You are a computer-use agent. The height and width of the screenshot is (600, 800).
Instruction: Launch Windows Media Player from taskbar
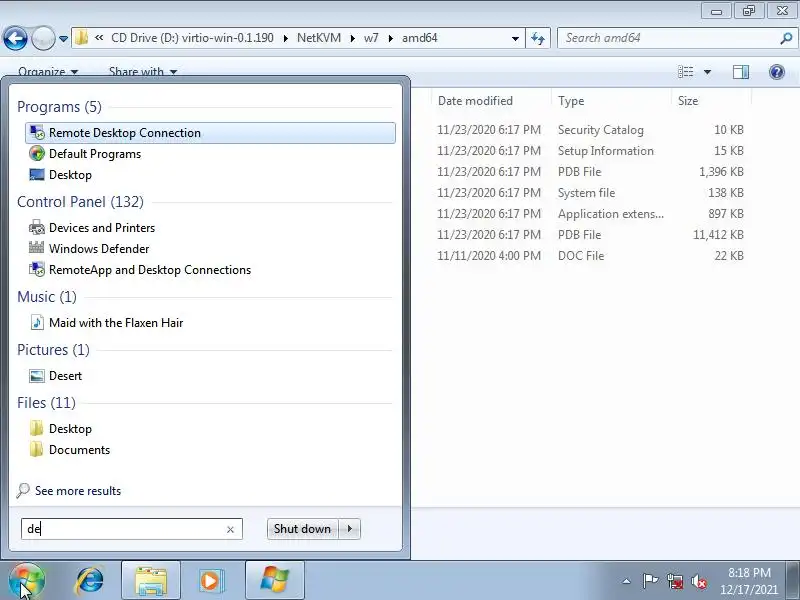[210, 581]
